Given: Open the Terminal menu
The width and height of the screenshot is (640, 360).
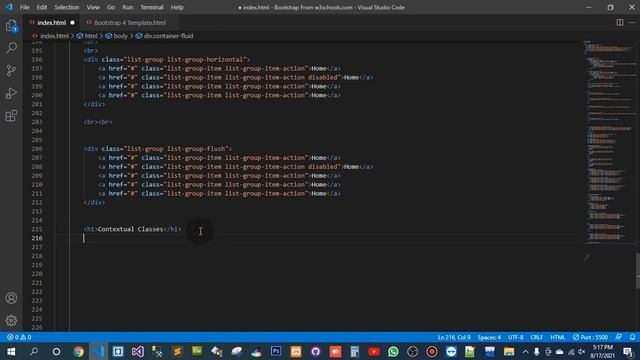Looking at the screenshot, I should point(152,7).
